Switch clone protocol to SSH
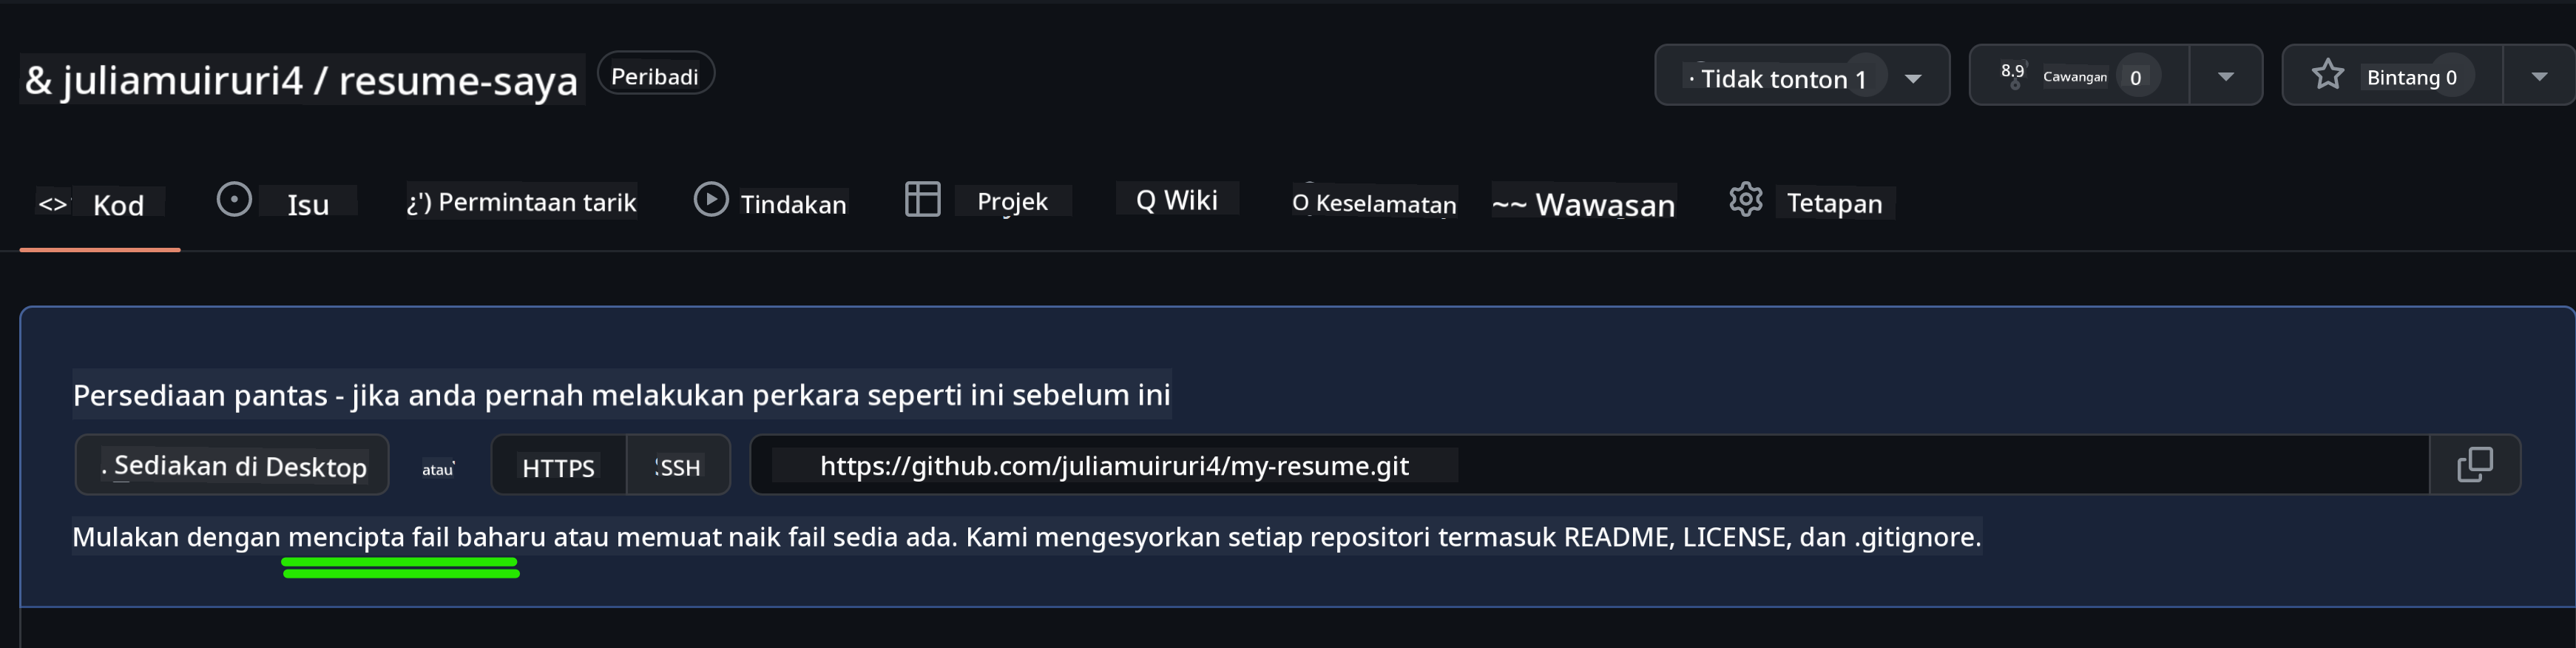This screenshot has height=648, width=2576. (677, 465)
